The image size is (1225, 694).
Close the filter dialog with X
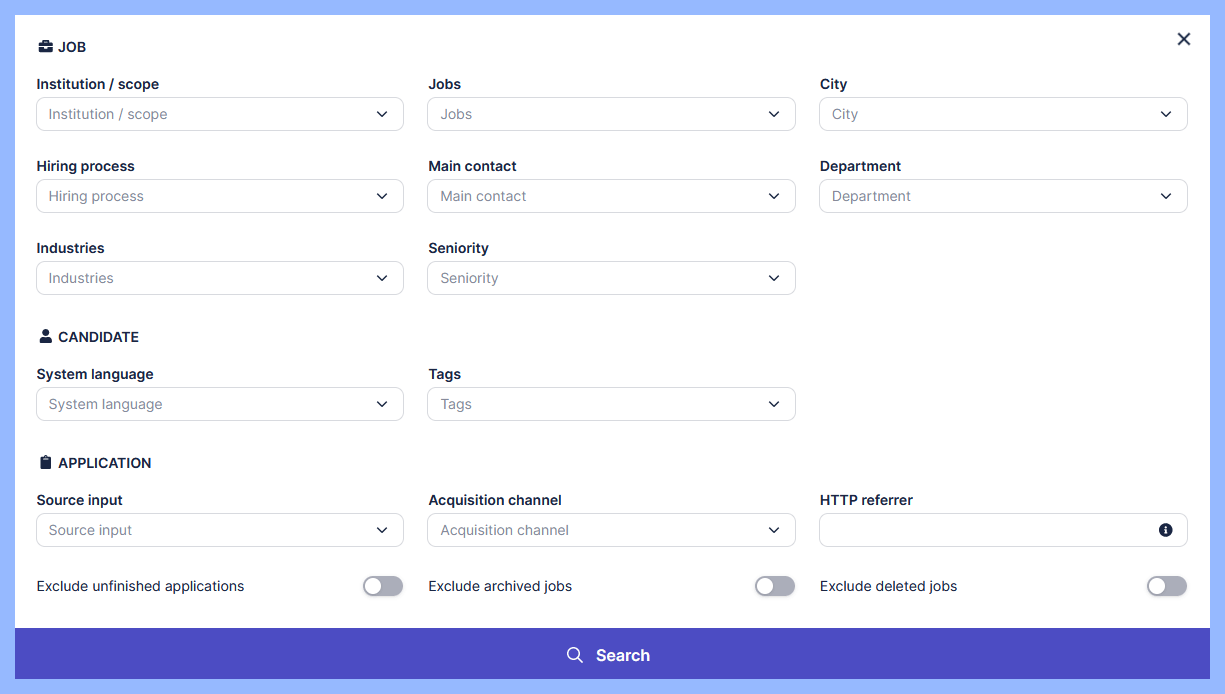(1184, 39)
